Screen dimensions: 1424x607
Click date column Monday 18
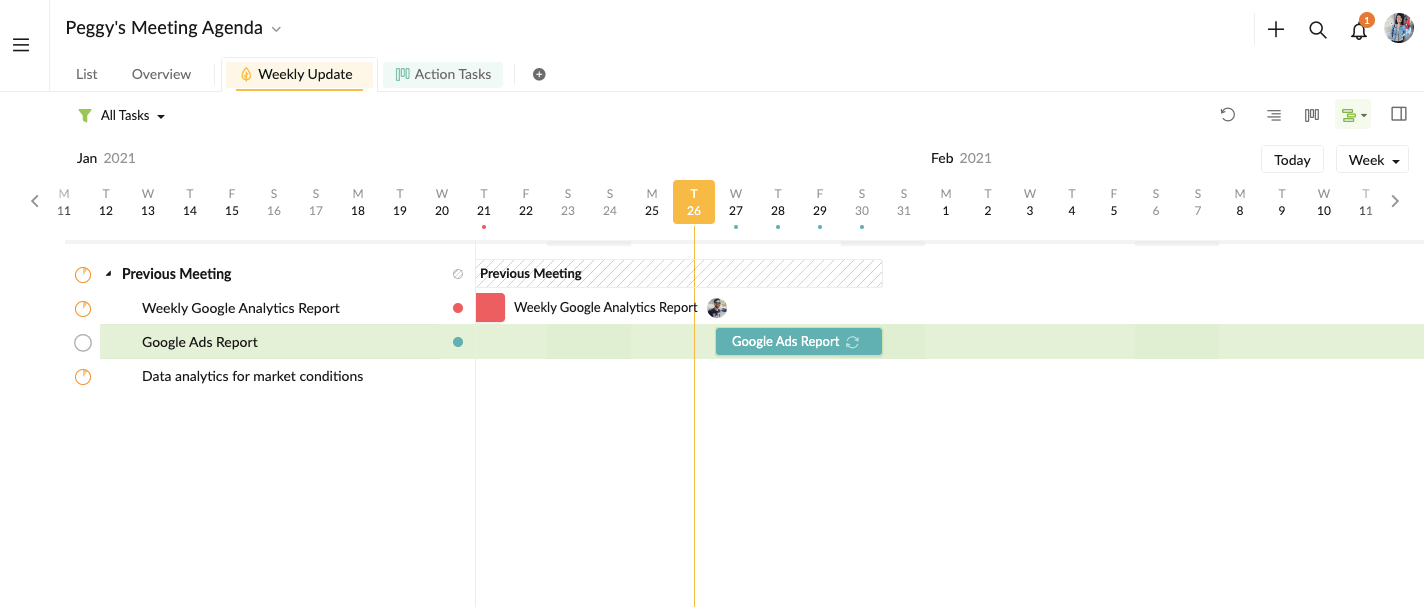[x=358, y=202]
